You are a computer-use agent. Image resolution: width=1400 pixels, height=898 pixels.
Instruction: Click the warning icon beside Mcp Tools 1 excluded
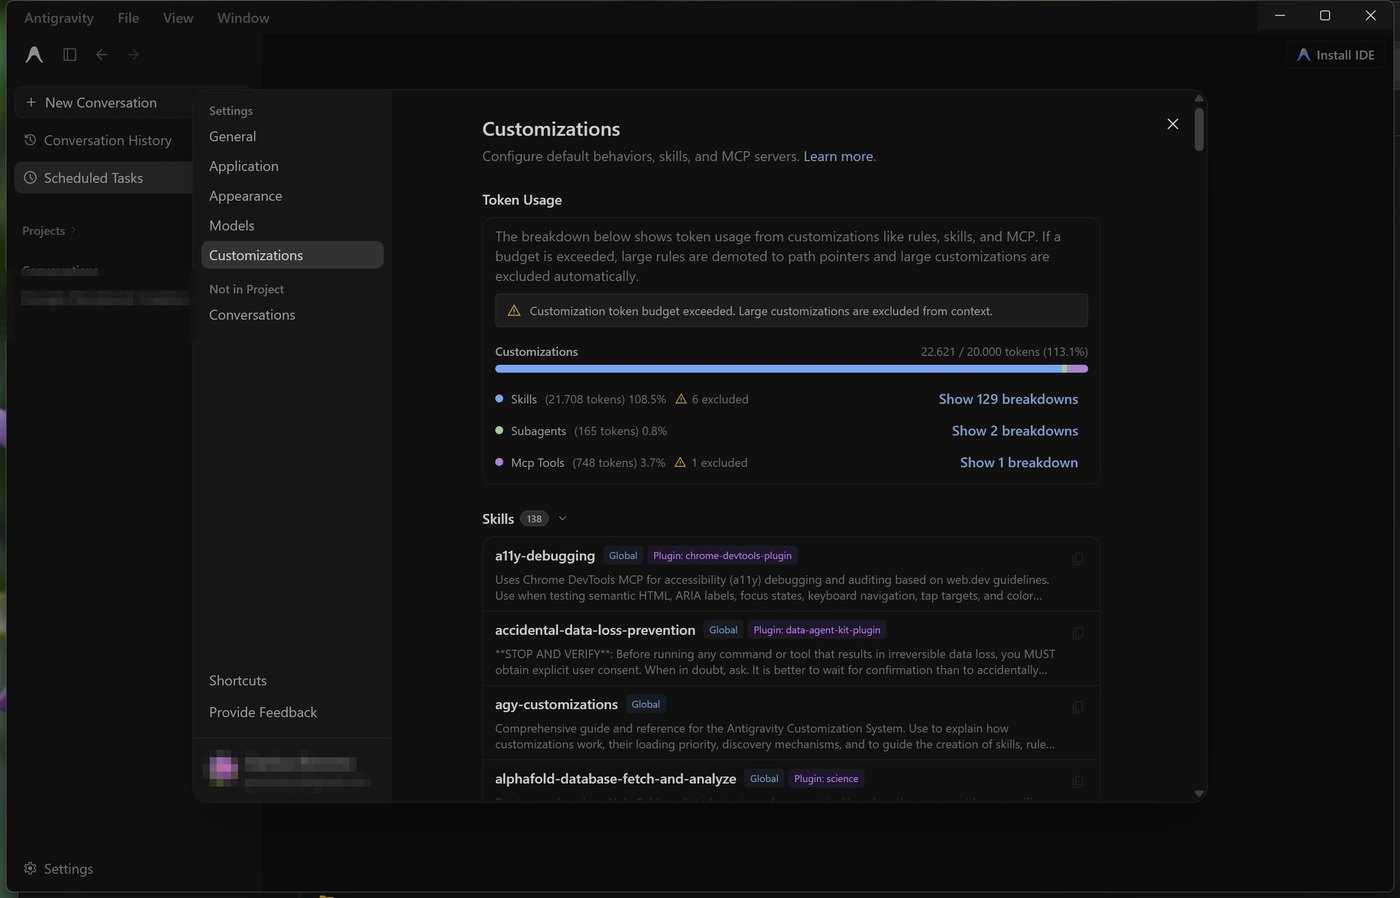click(680, 463)
